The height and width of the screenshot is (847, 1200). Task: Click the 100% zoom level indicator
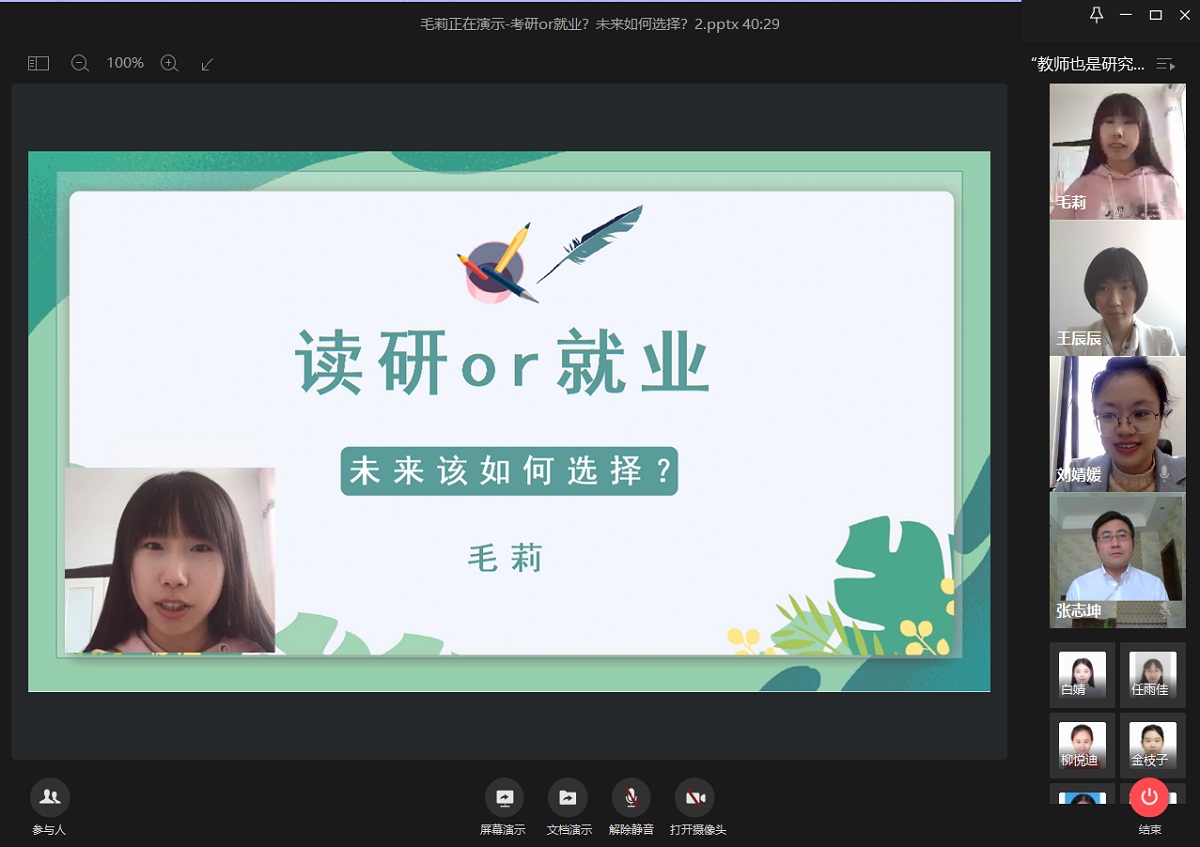tap(125, 63)
